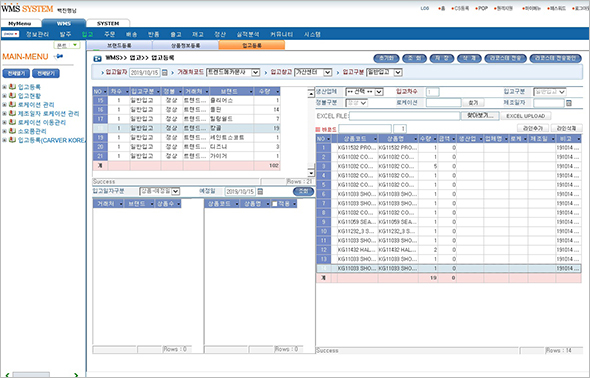Click right arrow of sidebar horizontal scrollbar
Image resolution: width=590 pixels, height=378 pixels.
click(76, 375)
